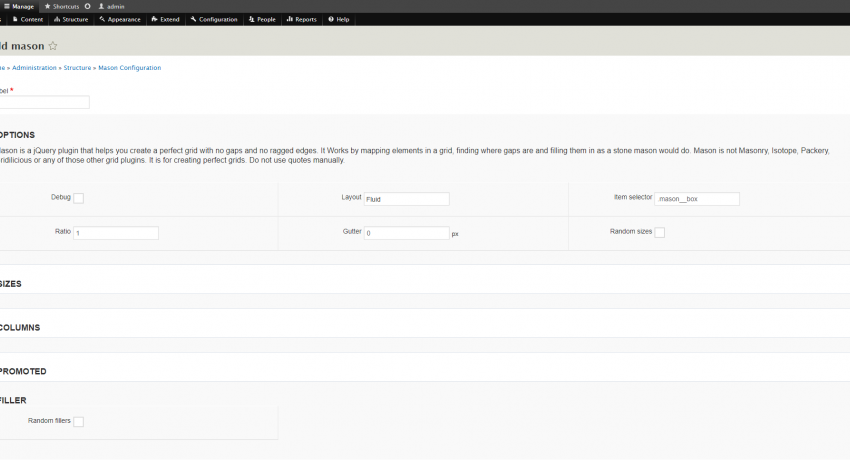Open the People admin menu
Viewport: 850px width, 460px height.
pos(262,20)
